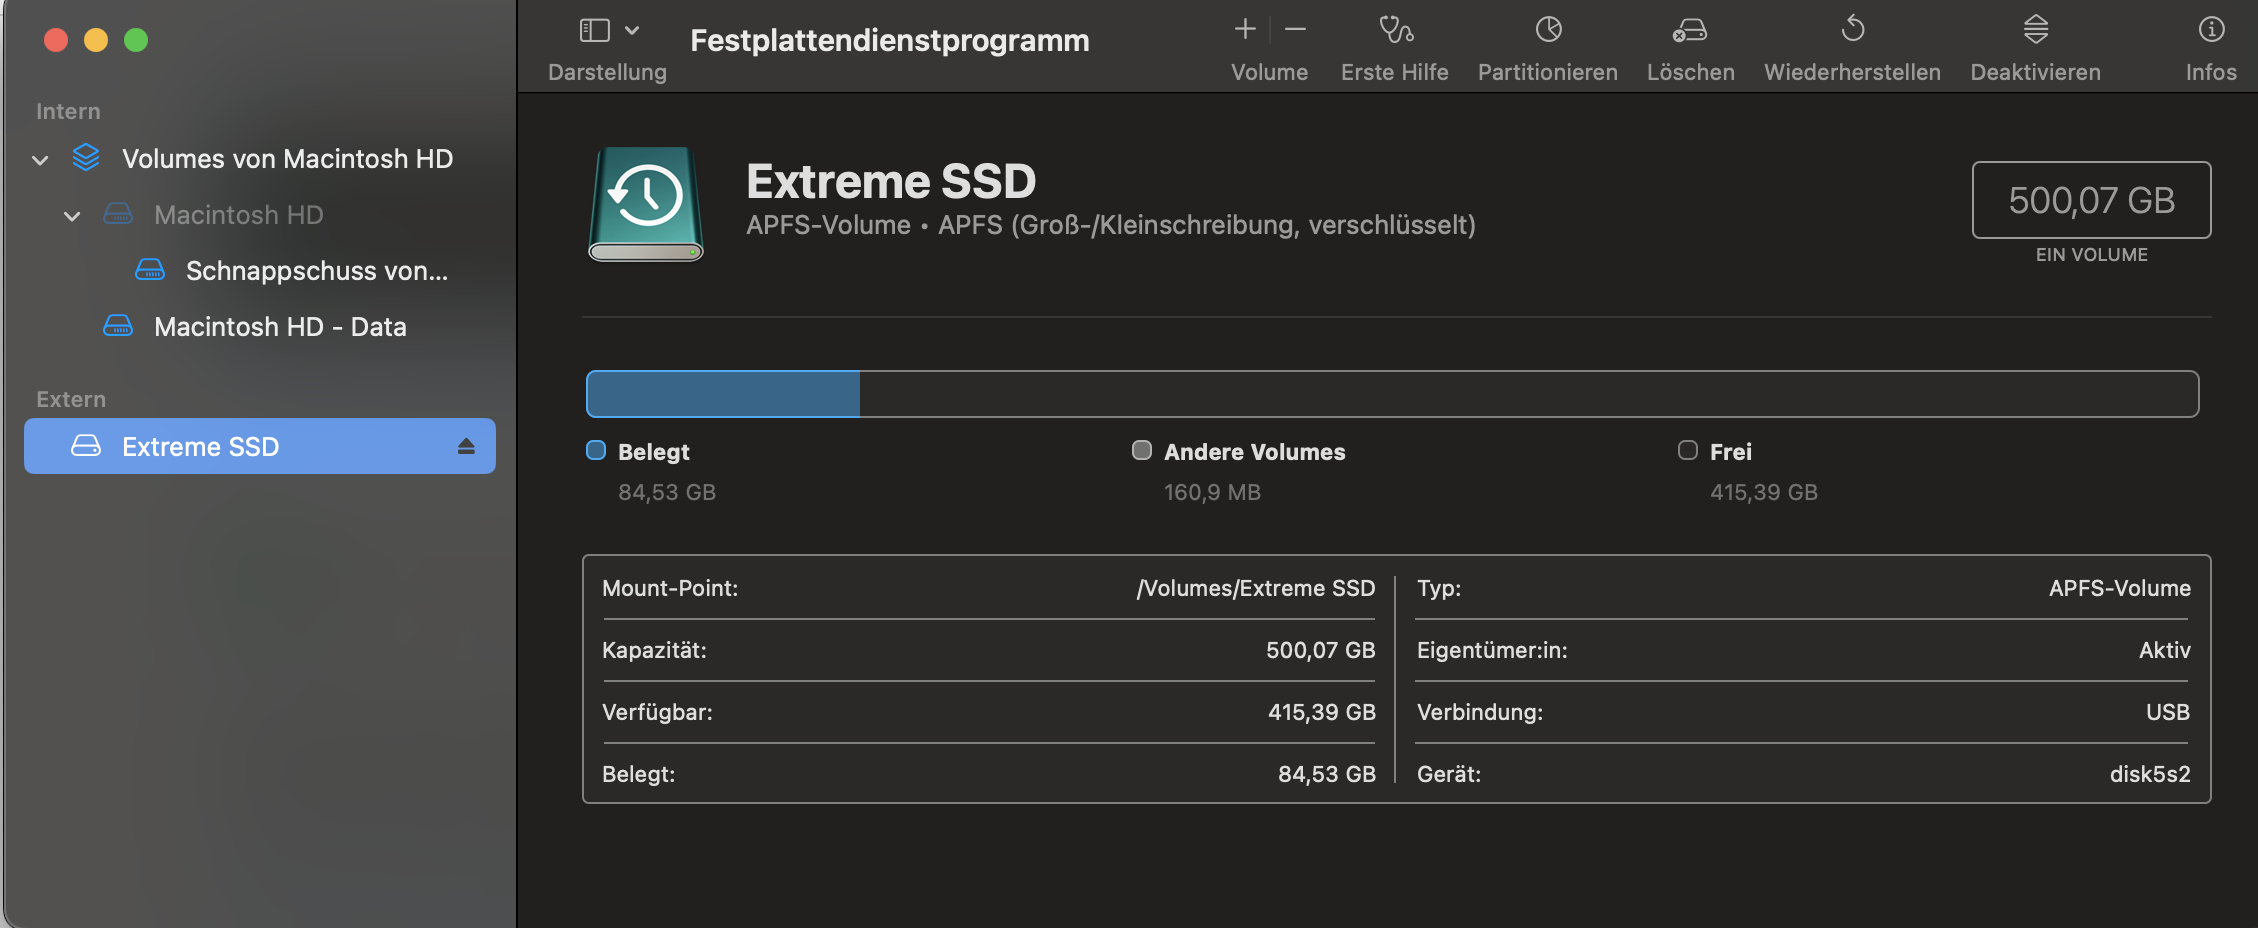Open the Infos information icon
The image size is (2258, 928).
click(x=2211, y=30)
